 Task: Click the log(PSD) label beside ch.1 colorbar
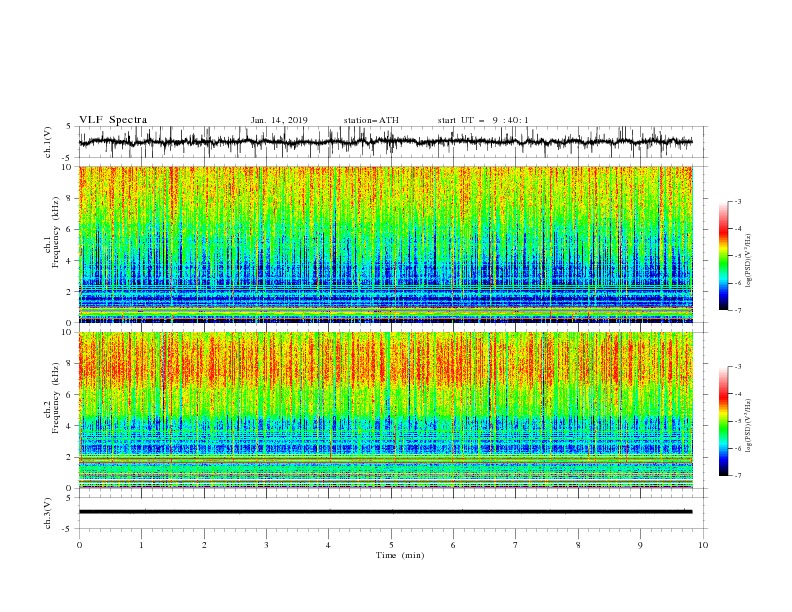pyautogui.click(x=748, y=261)
